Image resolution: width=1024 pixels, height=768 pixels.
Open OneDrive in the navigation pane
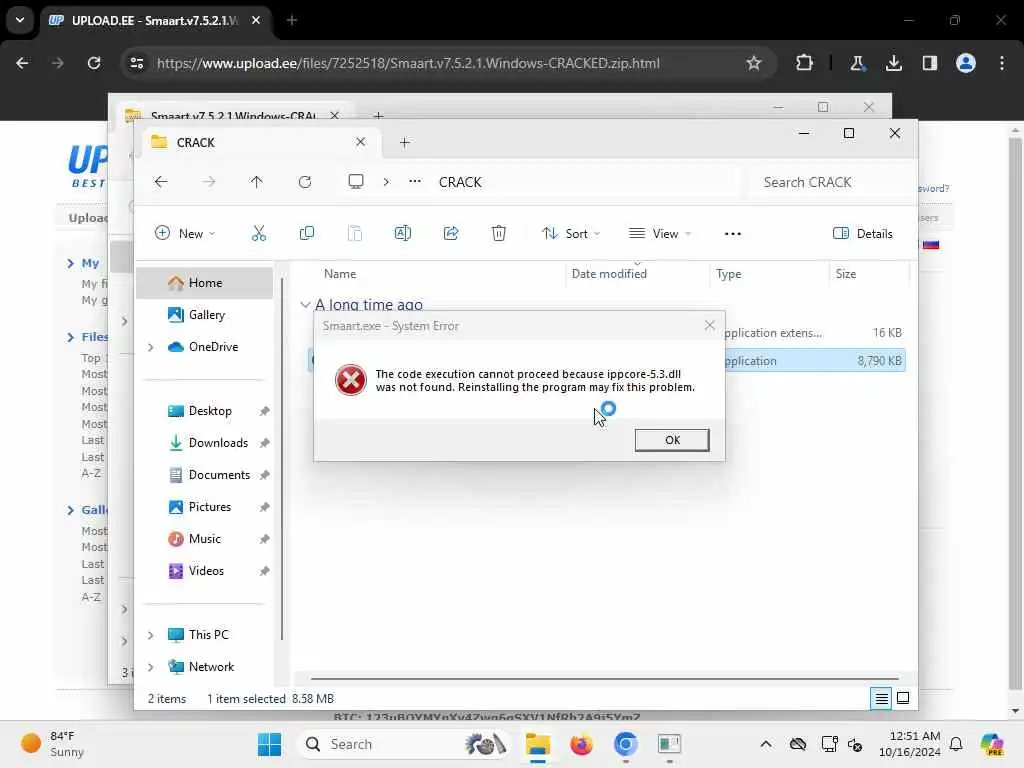pos(204,347)
